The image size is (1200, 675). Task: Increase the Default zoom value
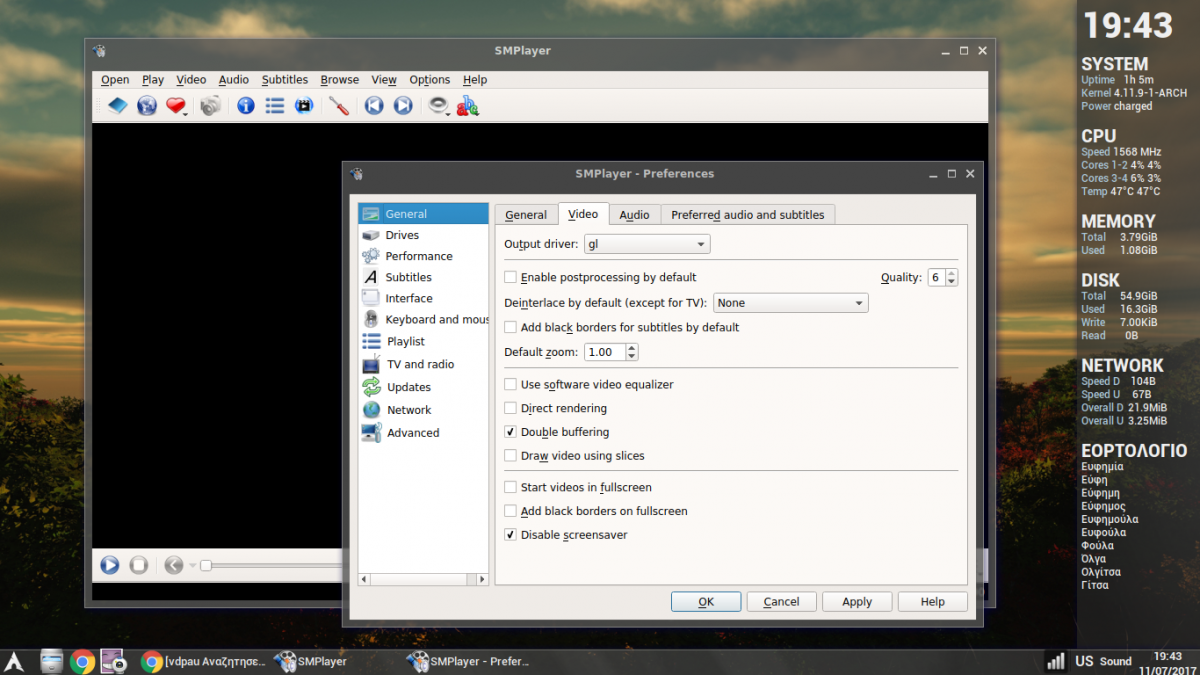(x=632, y=348)
